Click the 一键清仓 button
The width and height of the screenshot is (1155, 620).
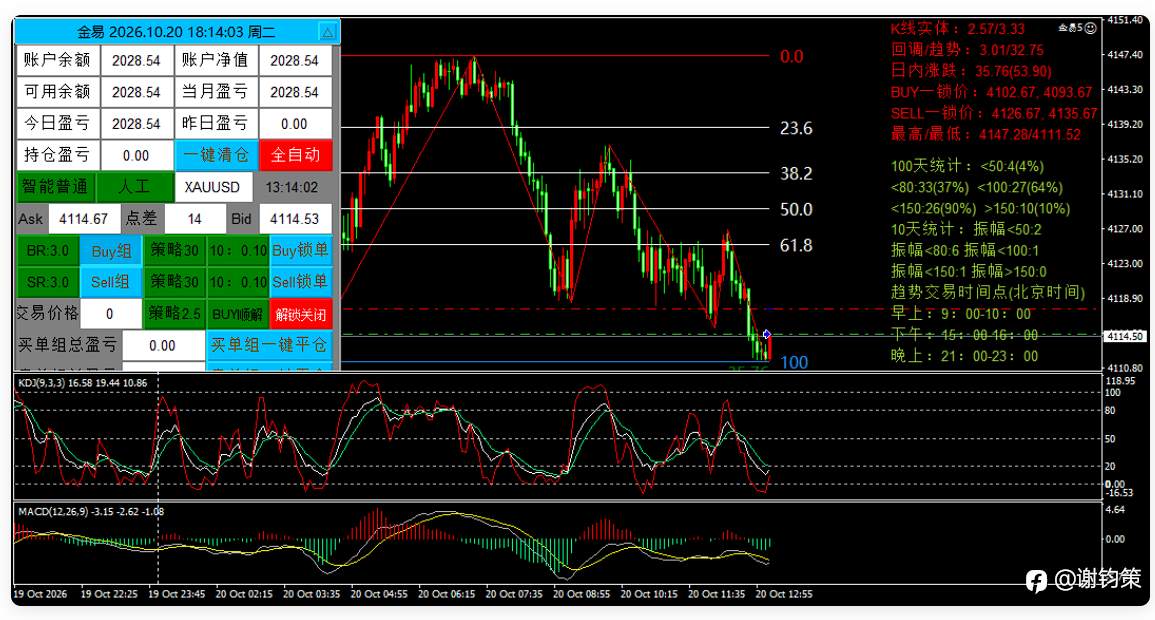[x=216, y=155]
